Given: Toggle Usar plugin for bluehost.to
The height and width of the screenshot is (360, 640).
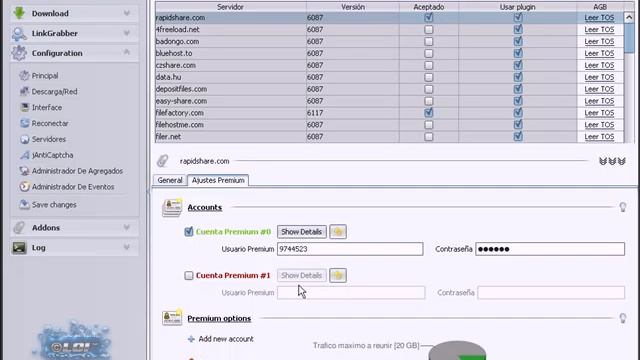Looking at the screenshot, I should tap(518, 53).
